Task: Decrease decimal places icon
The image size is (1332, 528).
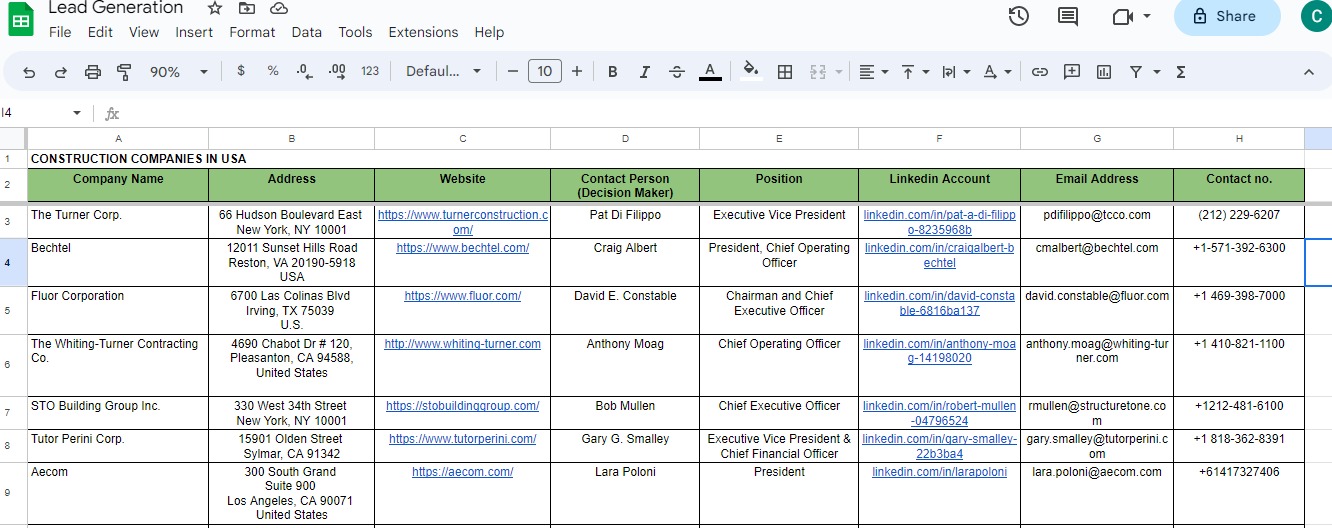Action: click(x=305, y=71)
